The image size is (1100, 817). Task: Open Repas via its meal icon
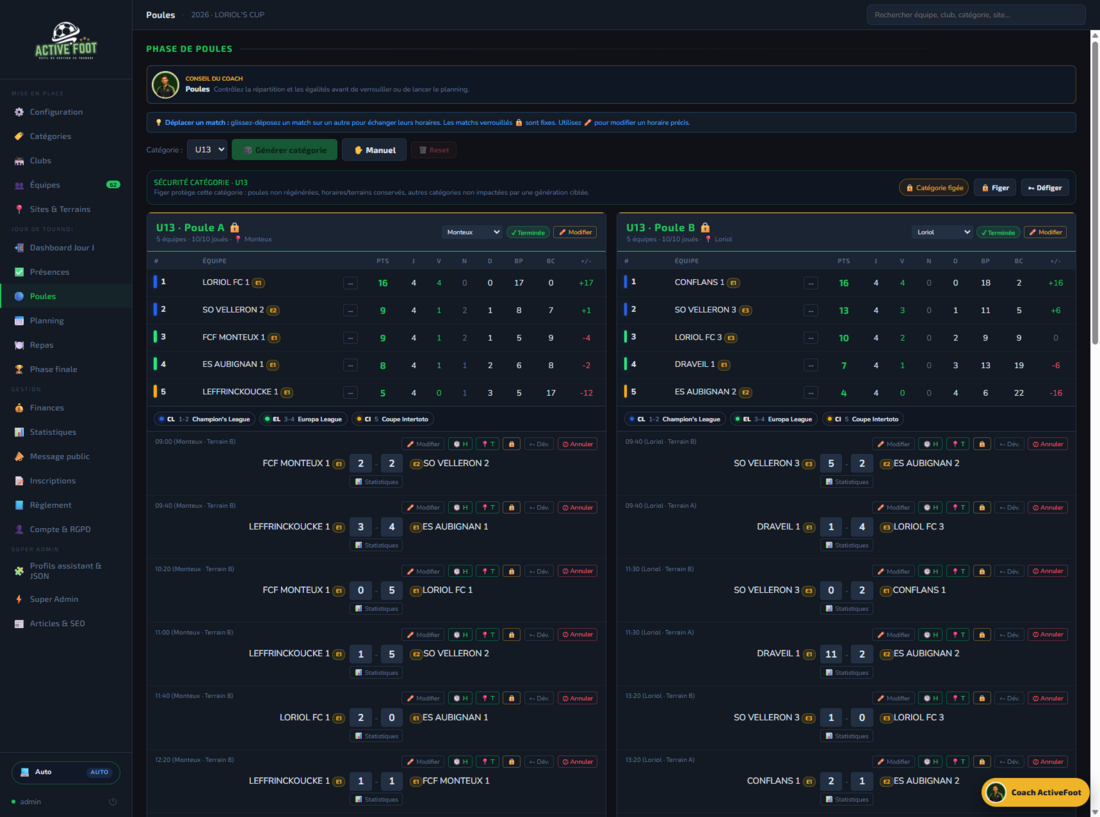coord(19,345)
